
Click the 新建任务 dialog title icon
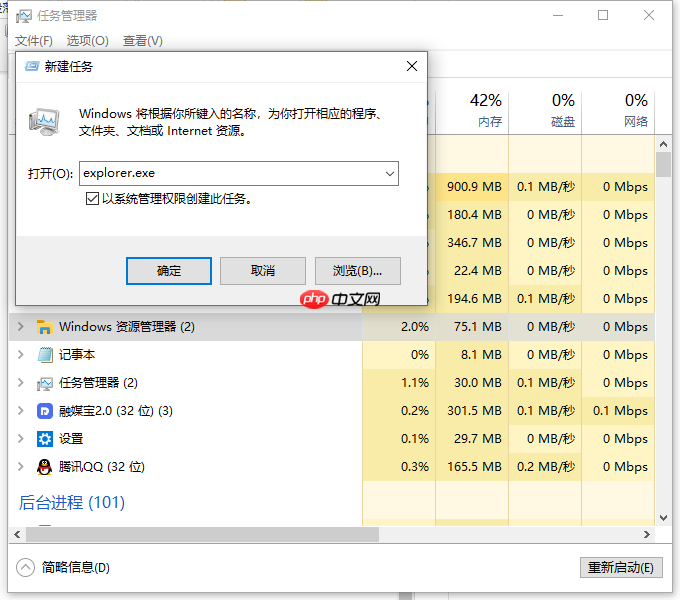click(32, 66)
